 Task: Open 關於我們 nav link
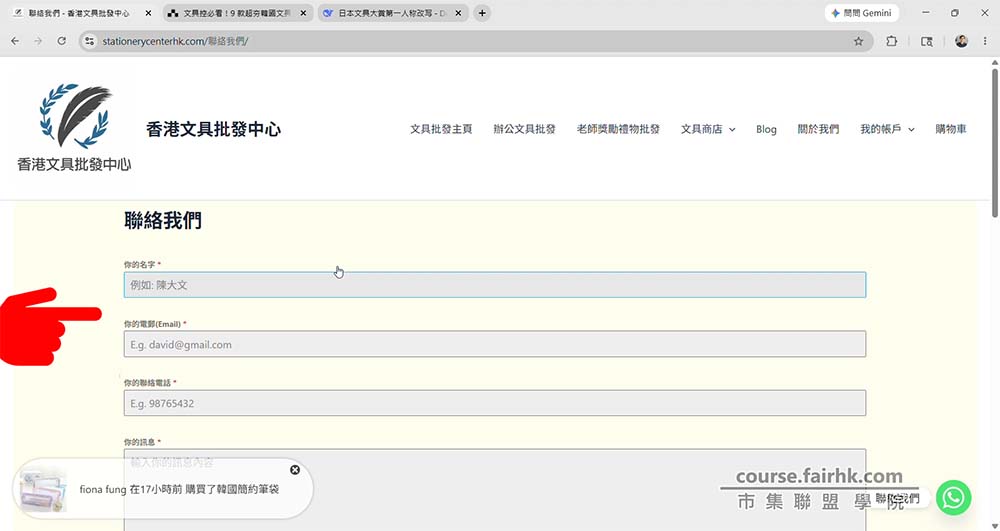818,129
